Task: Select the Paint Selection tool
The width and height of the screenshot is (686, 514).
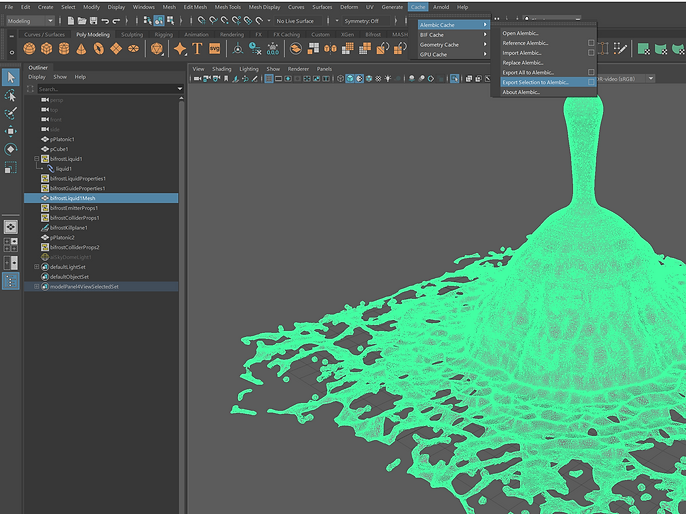Action: (10, 113)
